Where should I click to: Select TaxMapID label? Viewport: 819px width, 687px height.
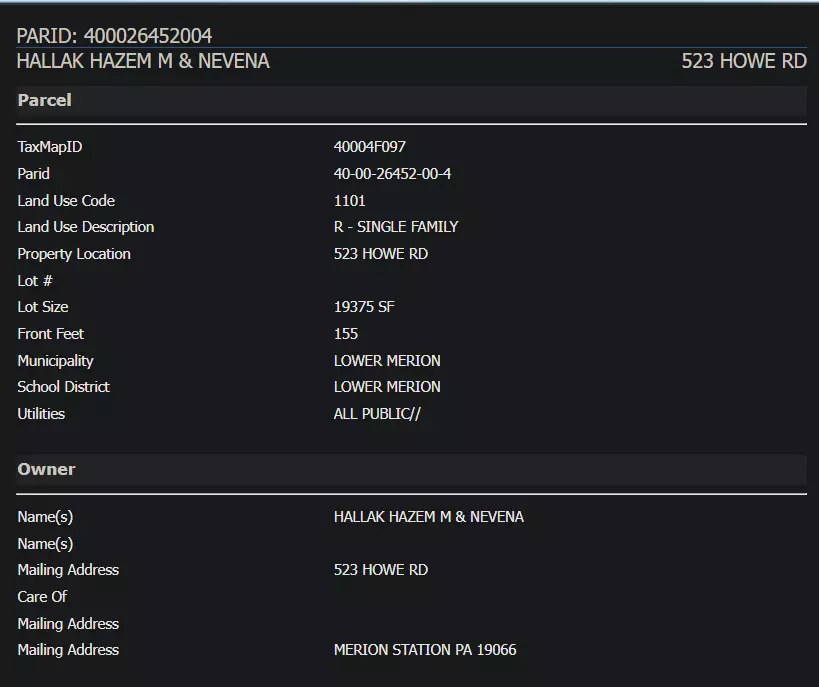(50, 147)
